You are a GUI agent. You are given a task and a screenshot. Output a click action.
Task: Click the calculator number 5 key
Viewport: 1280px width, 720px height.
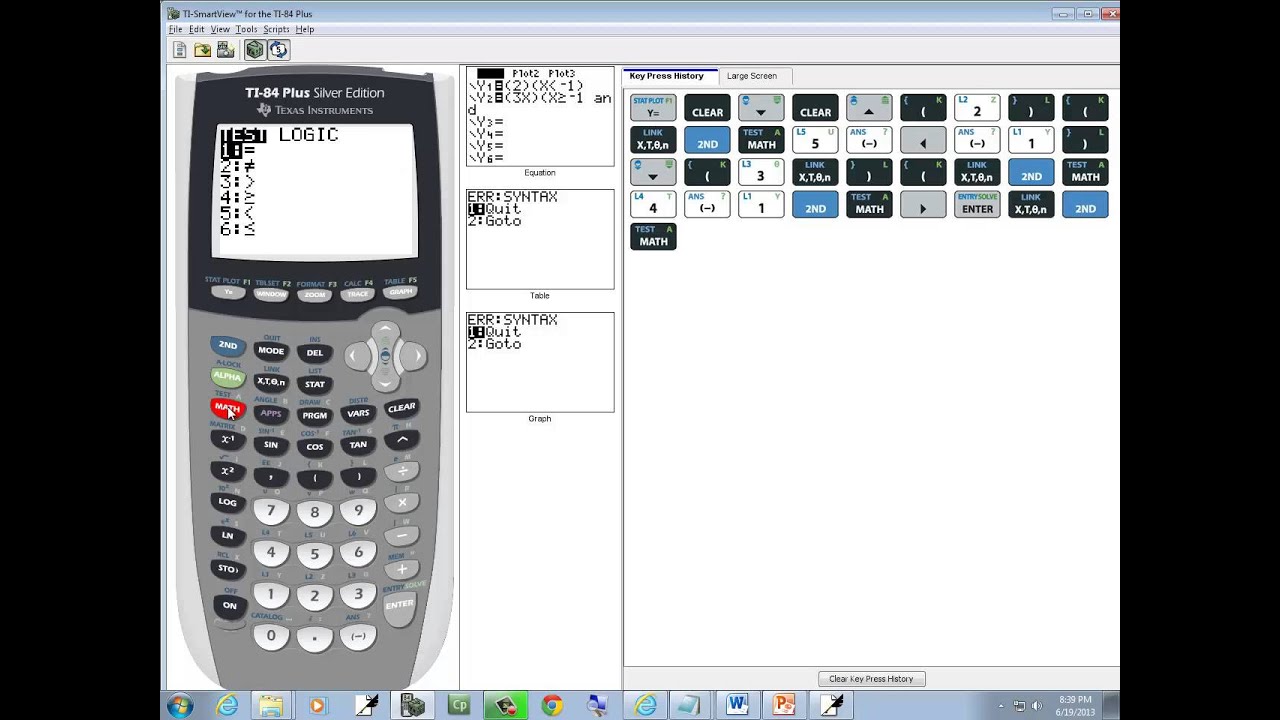[315, 554]
